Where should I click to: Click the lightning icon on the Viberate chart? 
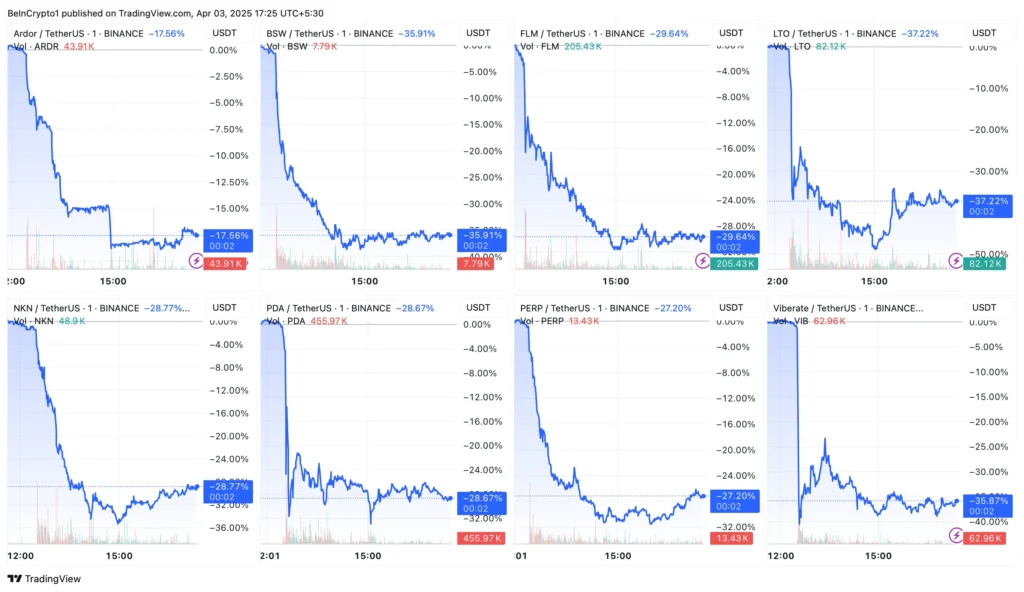[956, 537]
